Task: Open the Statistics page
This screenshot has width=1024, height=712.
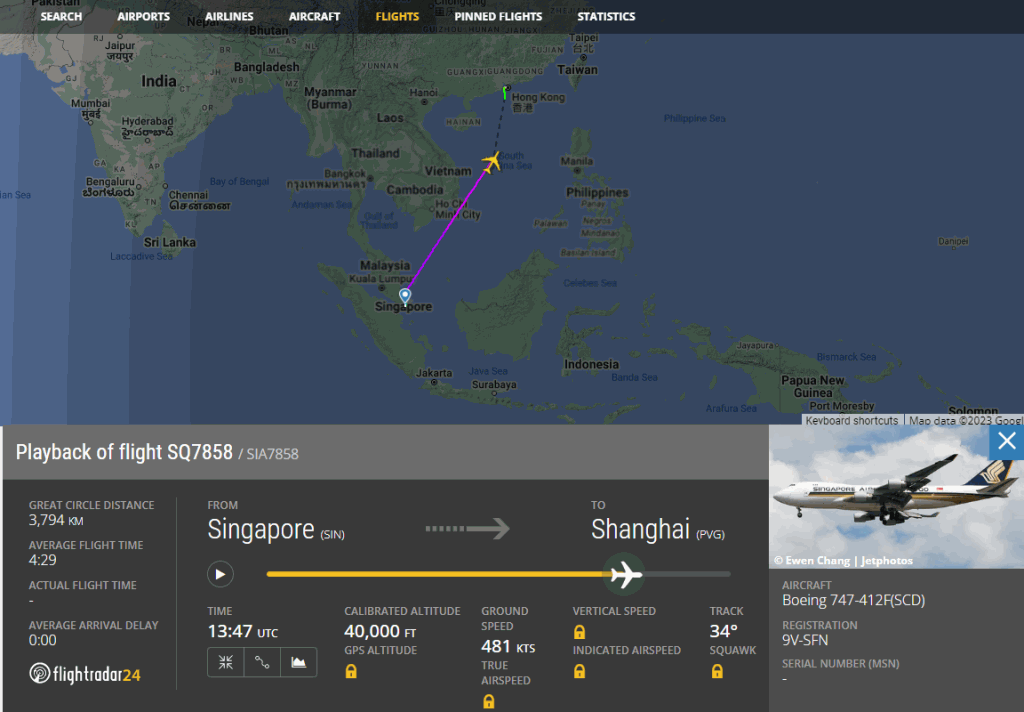Action: 606,17
